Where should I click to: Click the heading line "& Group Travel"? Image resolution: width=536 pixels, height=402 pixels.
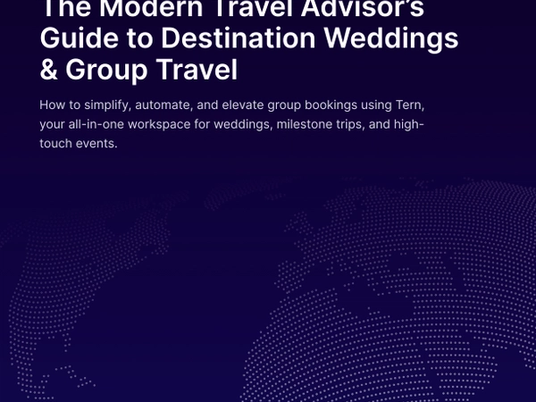click(x=138, y=70)
